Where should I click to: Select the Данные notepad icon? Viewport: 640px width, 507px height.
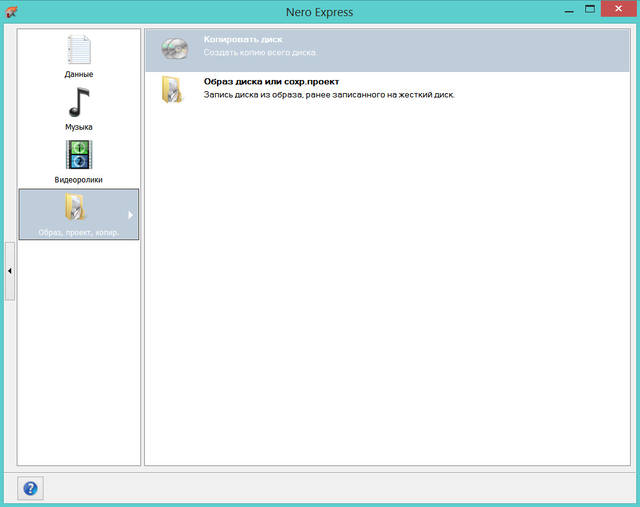pos(79,49)
